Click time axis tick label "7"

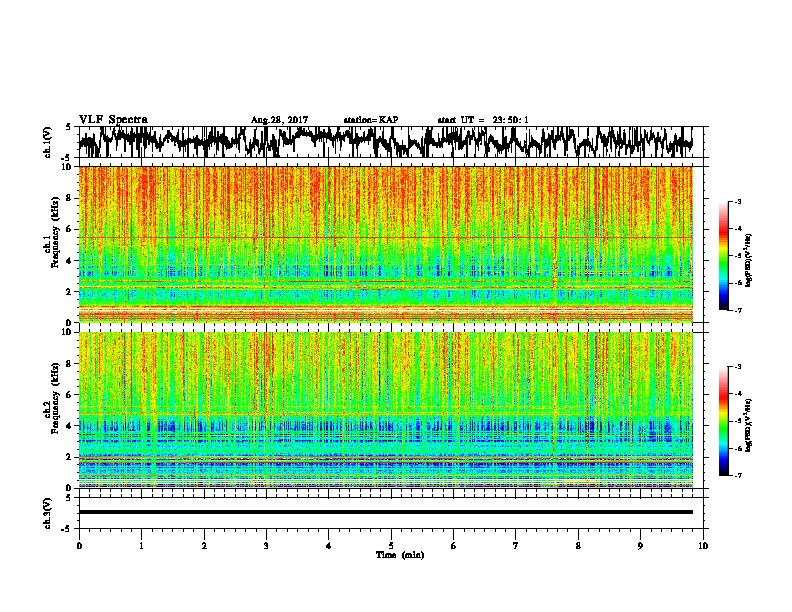pos(516,546)
